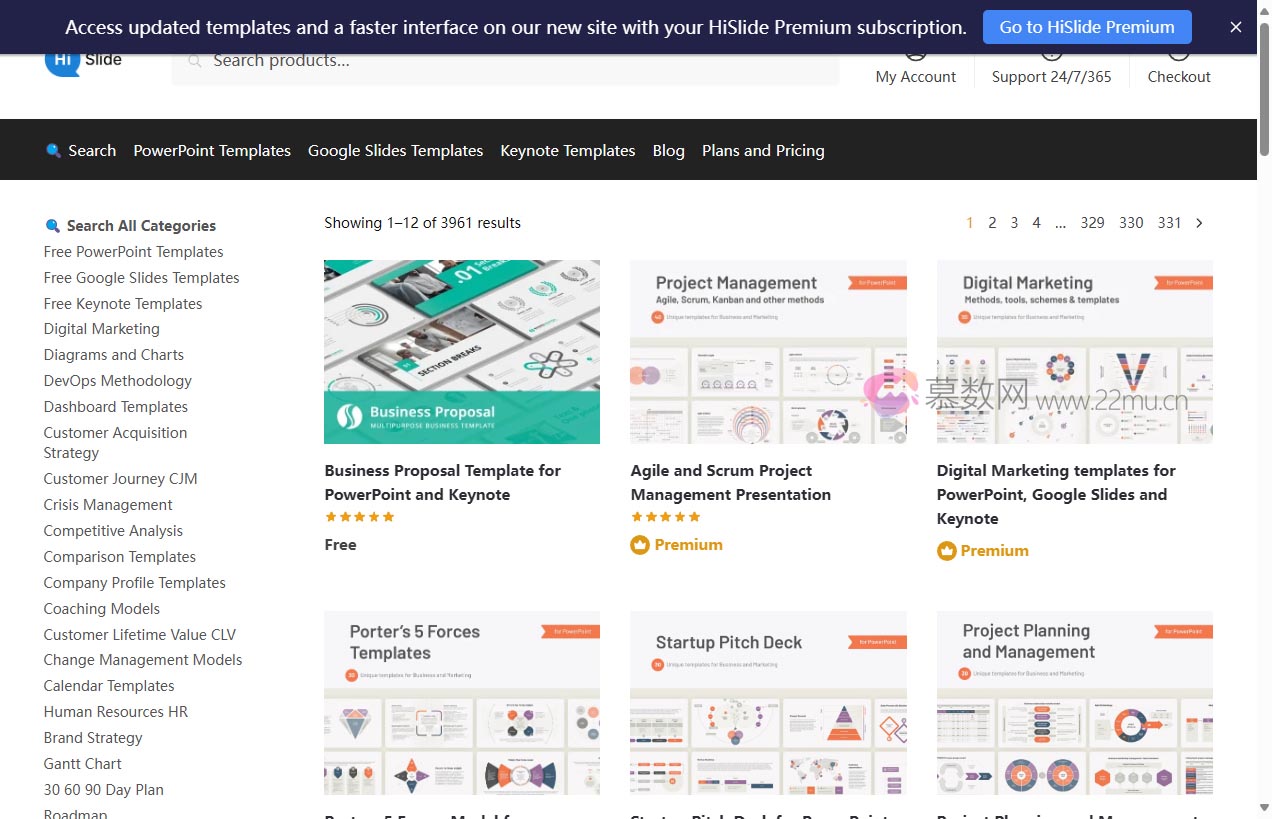Jump to results page 331

click(x=1169, y=223)
